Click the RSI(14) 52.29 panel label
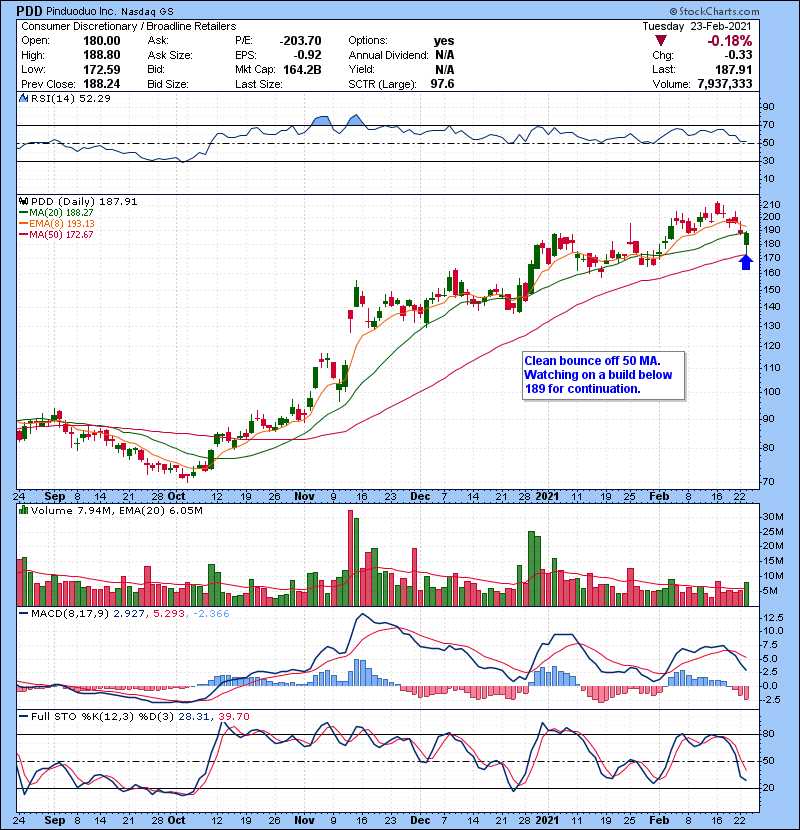The height and width of the screenshot is (830, 800). coord(71,98)
